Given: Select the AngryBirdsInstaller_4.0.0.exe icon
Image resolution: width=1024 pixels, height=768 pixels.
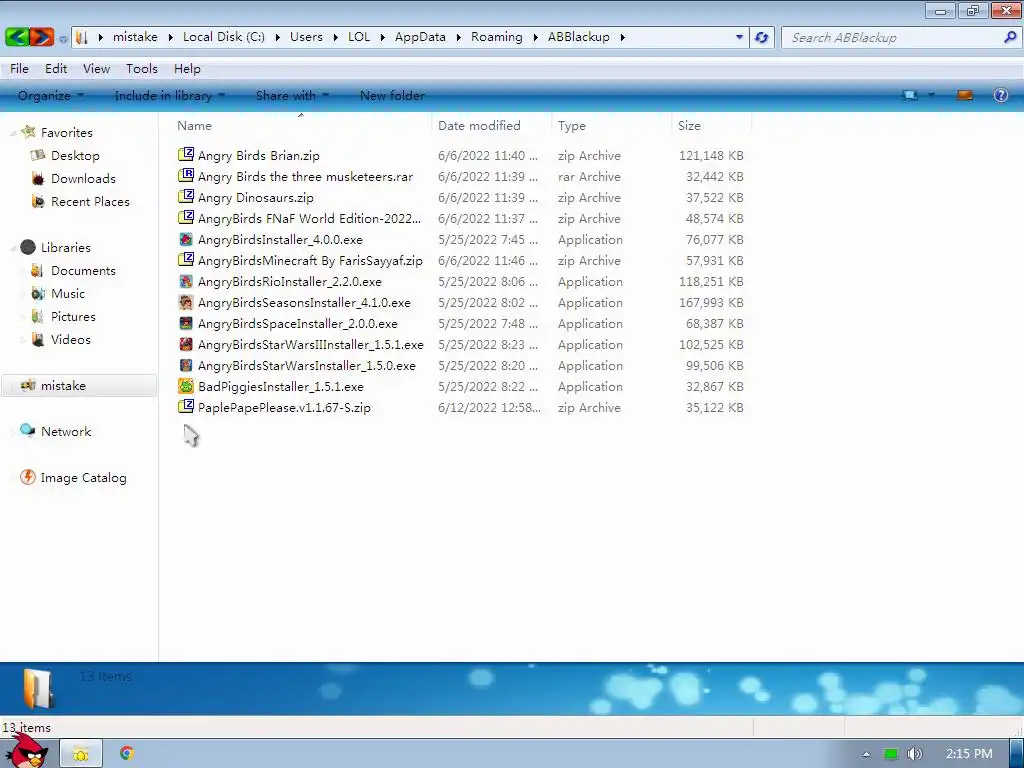Looking at the screenshot, I should (186, 239).
